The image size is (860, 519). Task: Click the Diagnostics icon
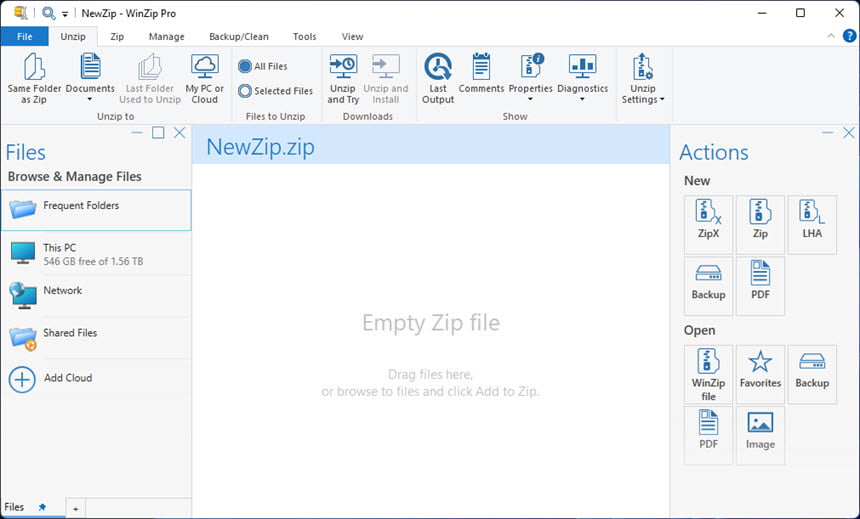click(582, 66)
